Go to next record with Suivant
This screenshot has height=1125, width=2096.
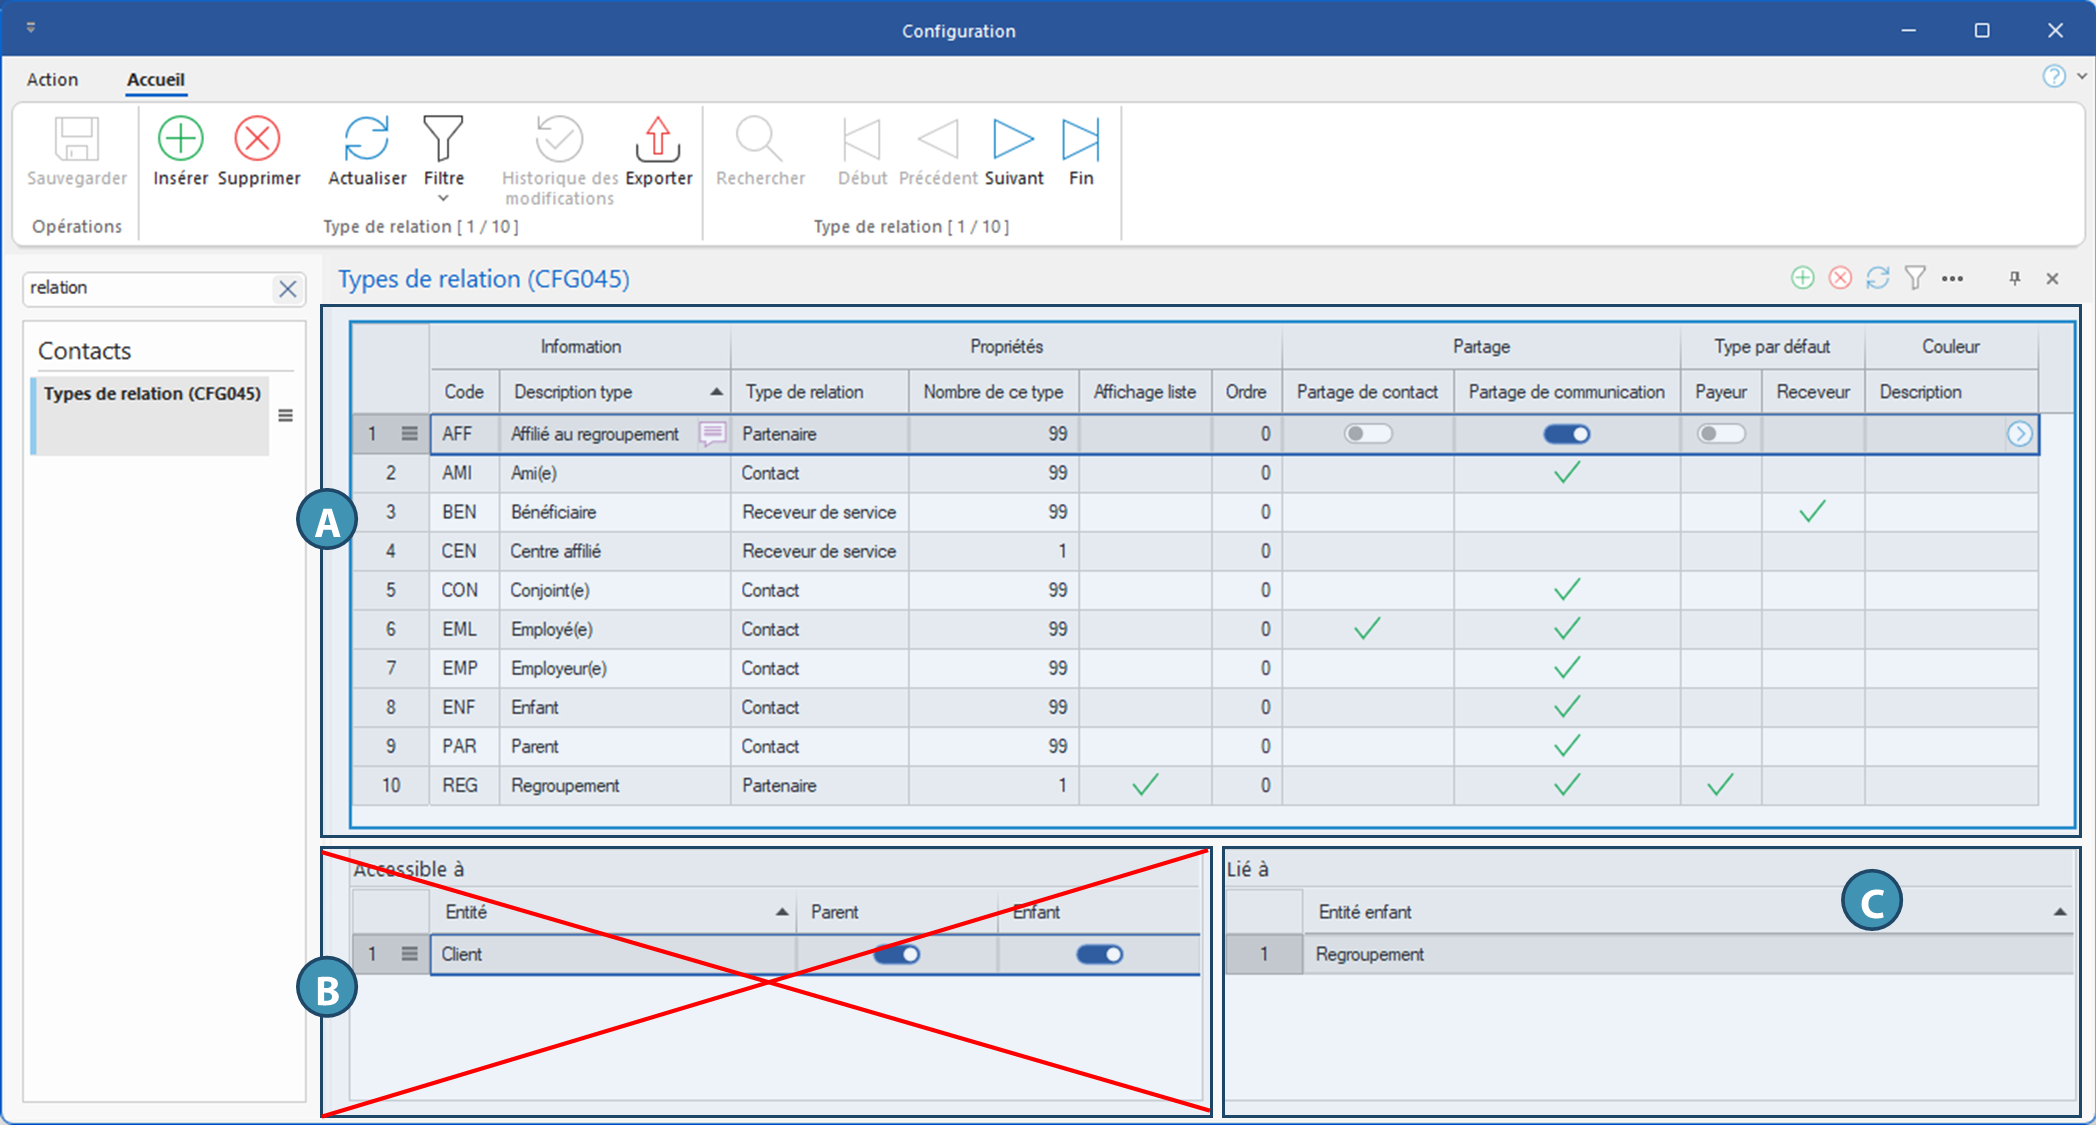click(x=1012, y=139)
